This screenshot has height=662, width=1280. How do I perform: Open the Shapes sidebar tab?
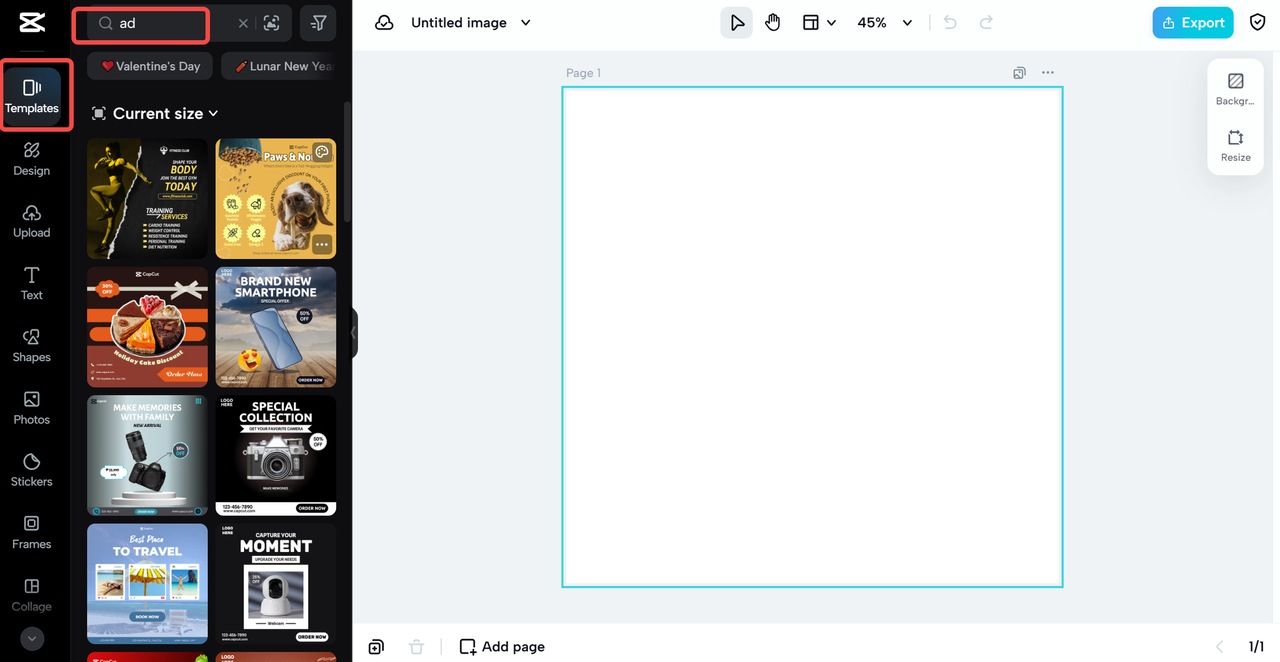32,345
